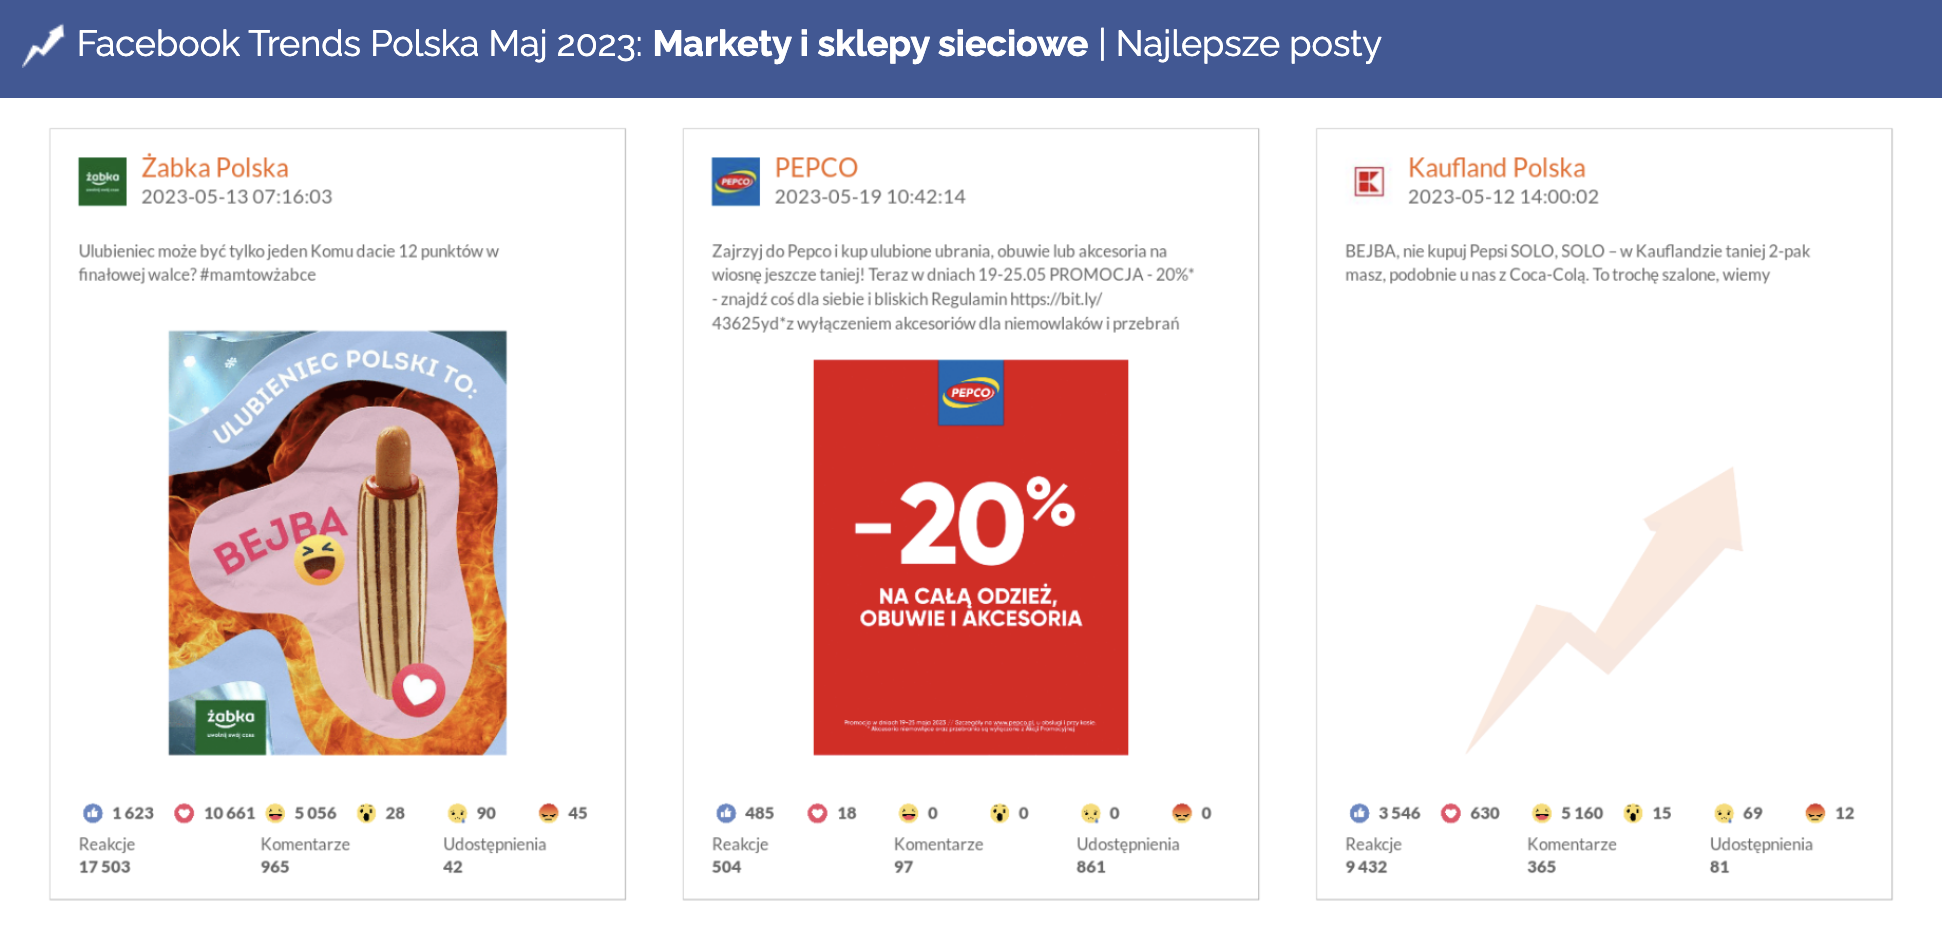The width and height of the screenshot is (1942, 938).
Task: Click the heart reaction icon on the Żabka post
Action: pyautogui.click(x=184, y=813)
